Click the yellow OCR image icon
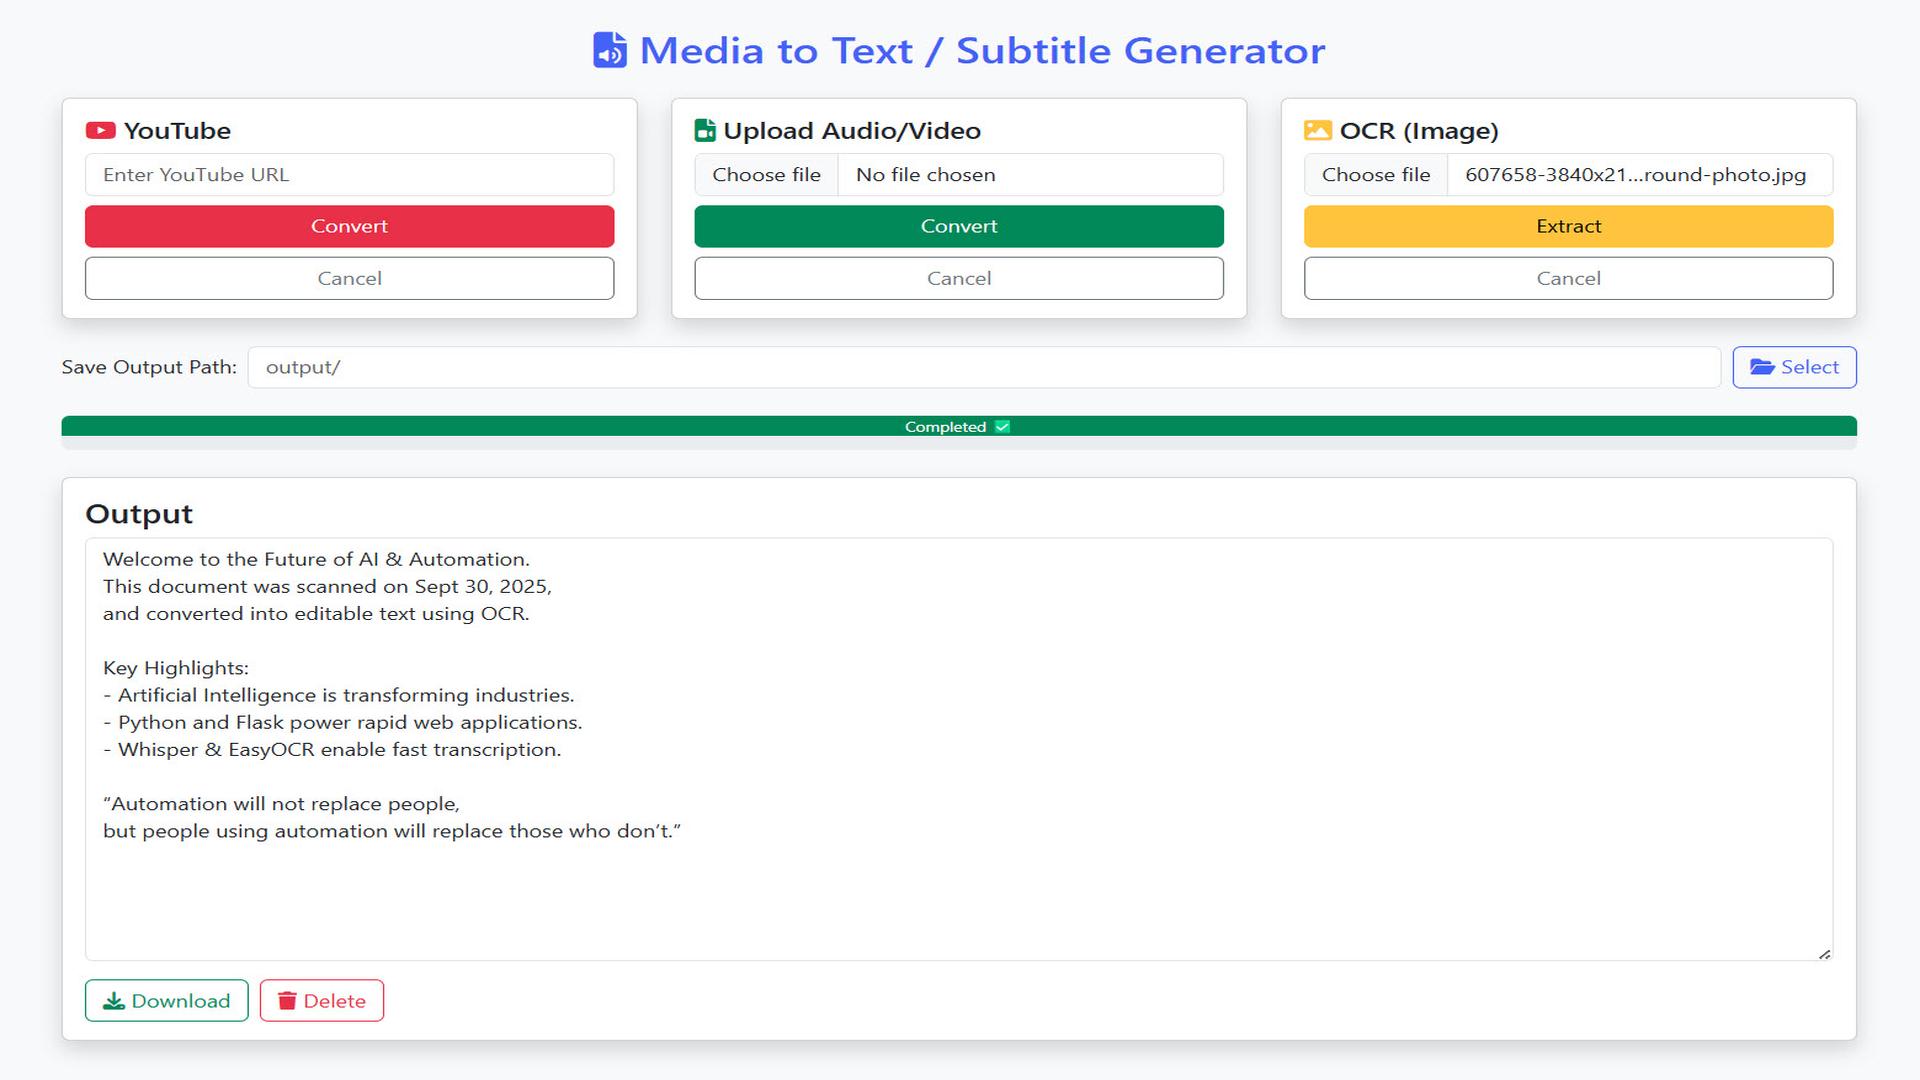Viewport: 1920px width, 1080px height. coord(1317,131)
